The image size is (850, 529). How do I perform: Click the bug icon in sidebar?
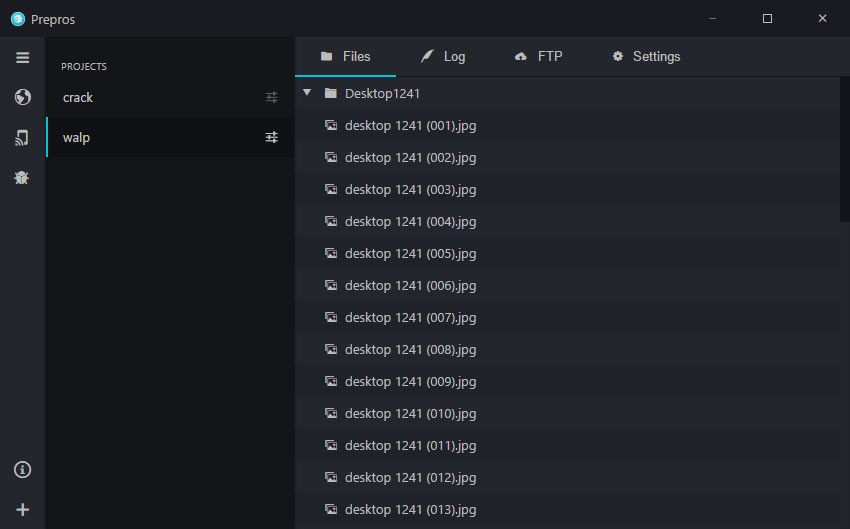[x=22, y=177]
